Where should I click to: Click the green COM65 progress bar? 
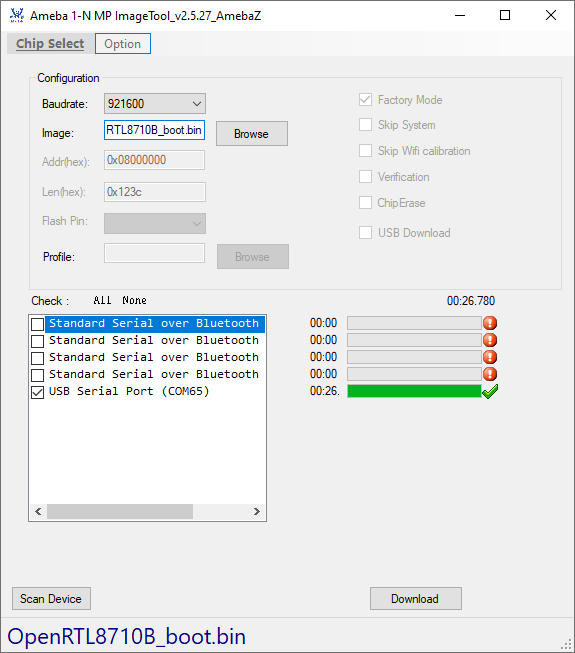coord(414,391)
